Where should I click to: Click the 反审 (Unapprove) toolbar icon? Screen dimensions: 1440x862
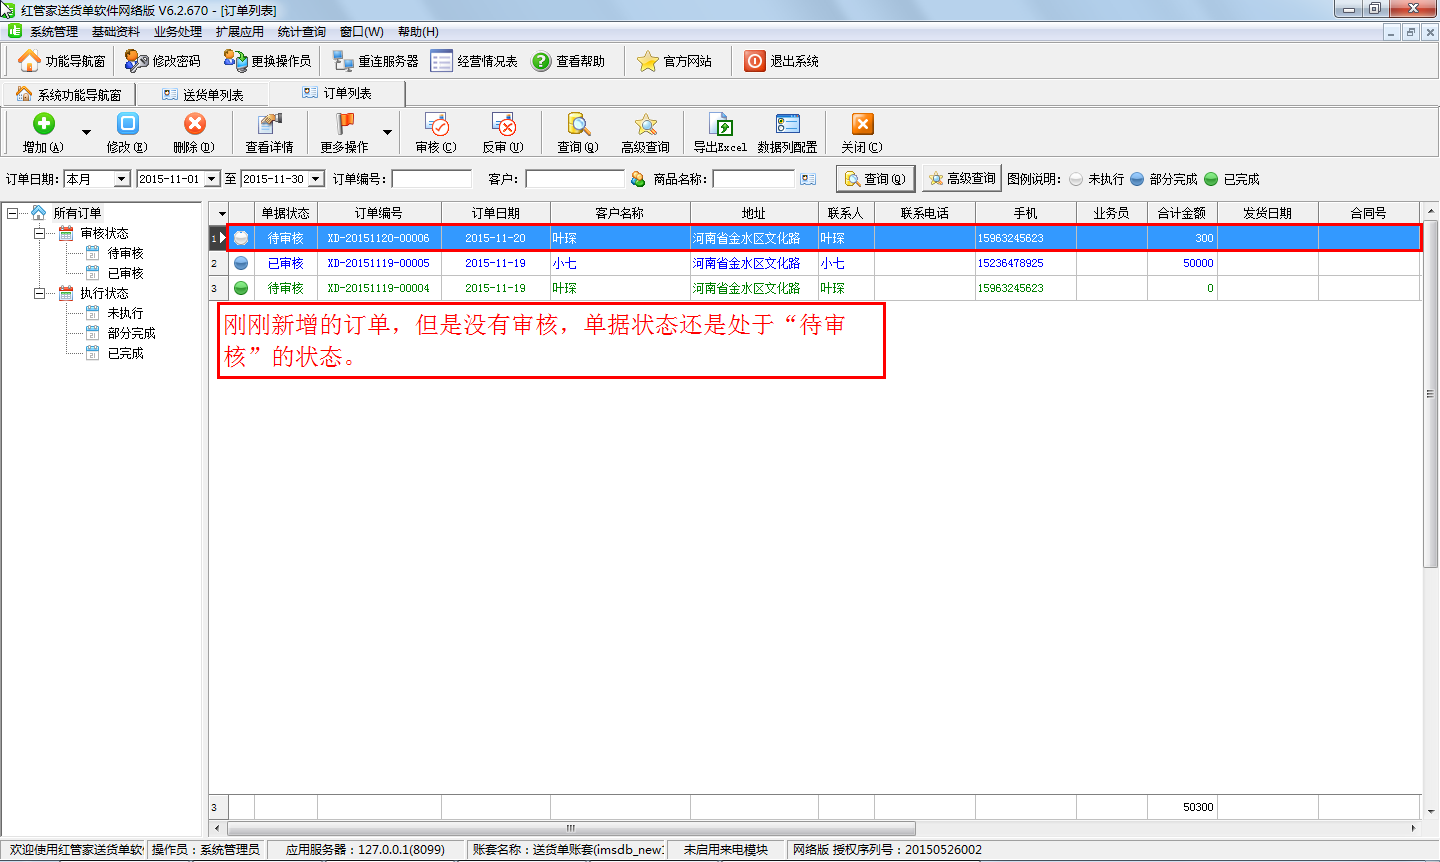coord(503,124)
